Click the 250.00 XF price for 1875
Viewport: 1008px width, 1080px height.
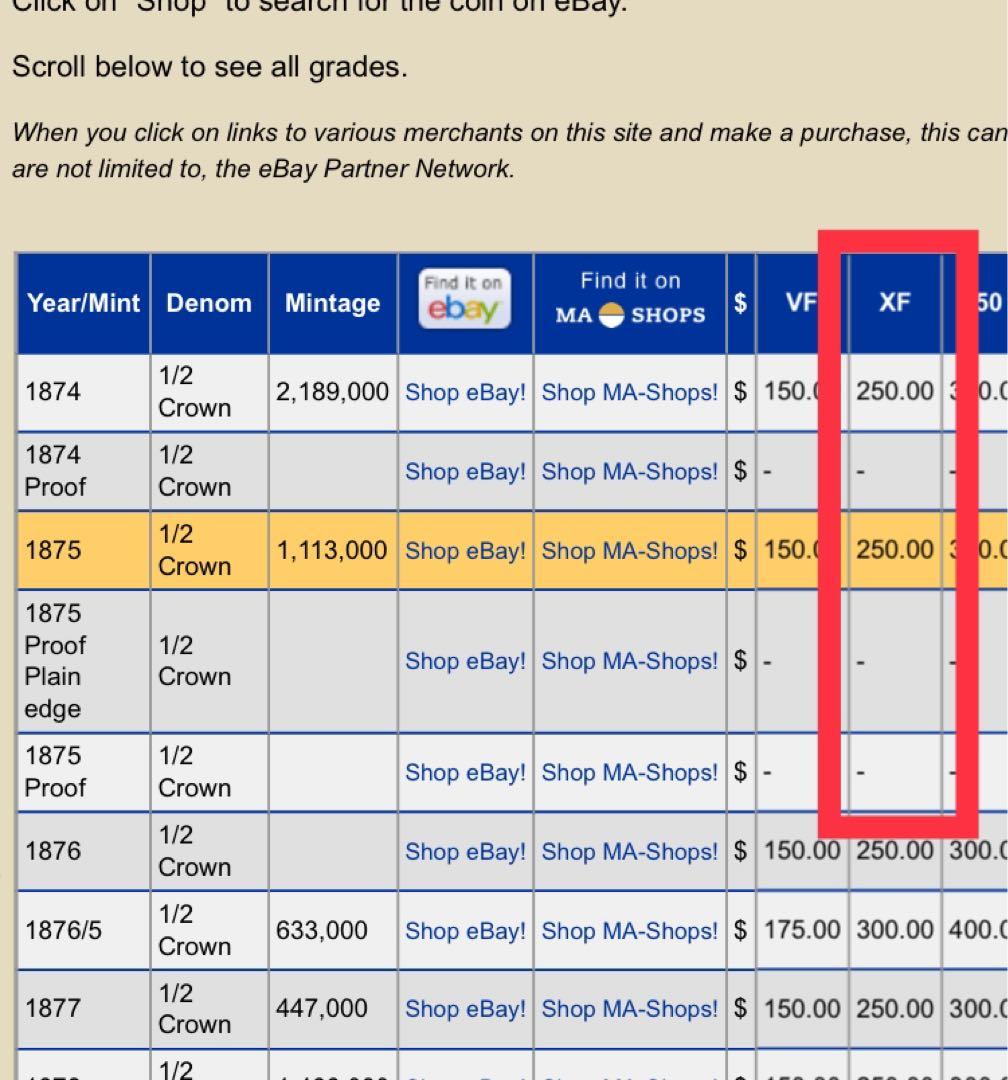(x=894, y=550)
